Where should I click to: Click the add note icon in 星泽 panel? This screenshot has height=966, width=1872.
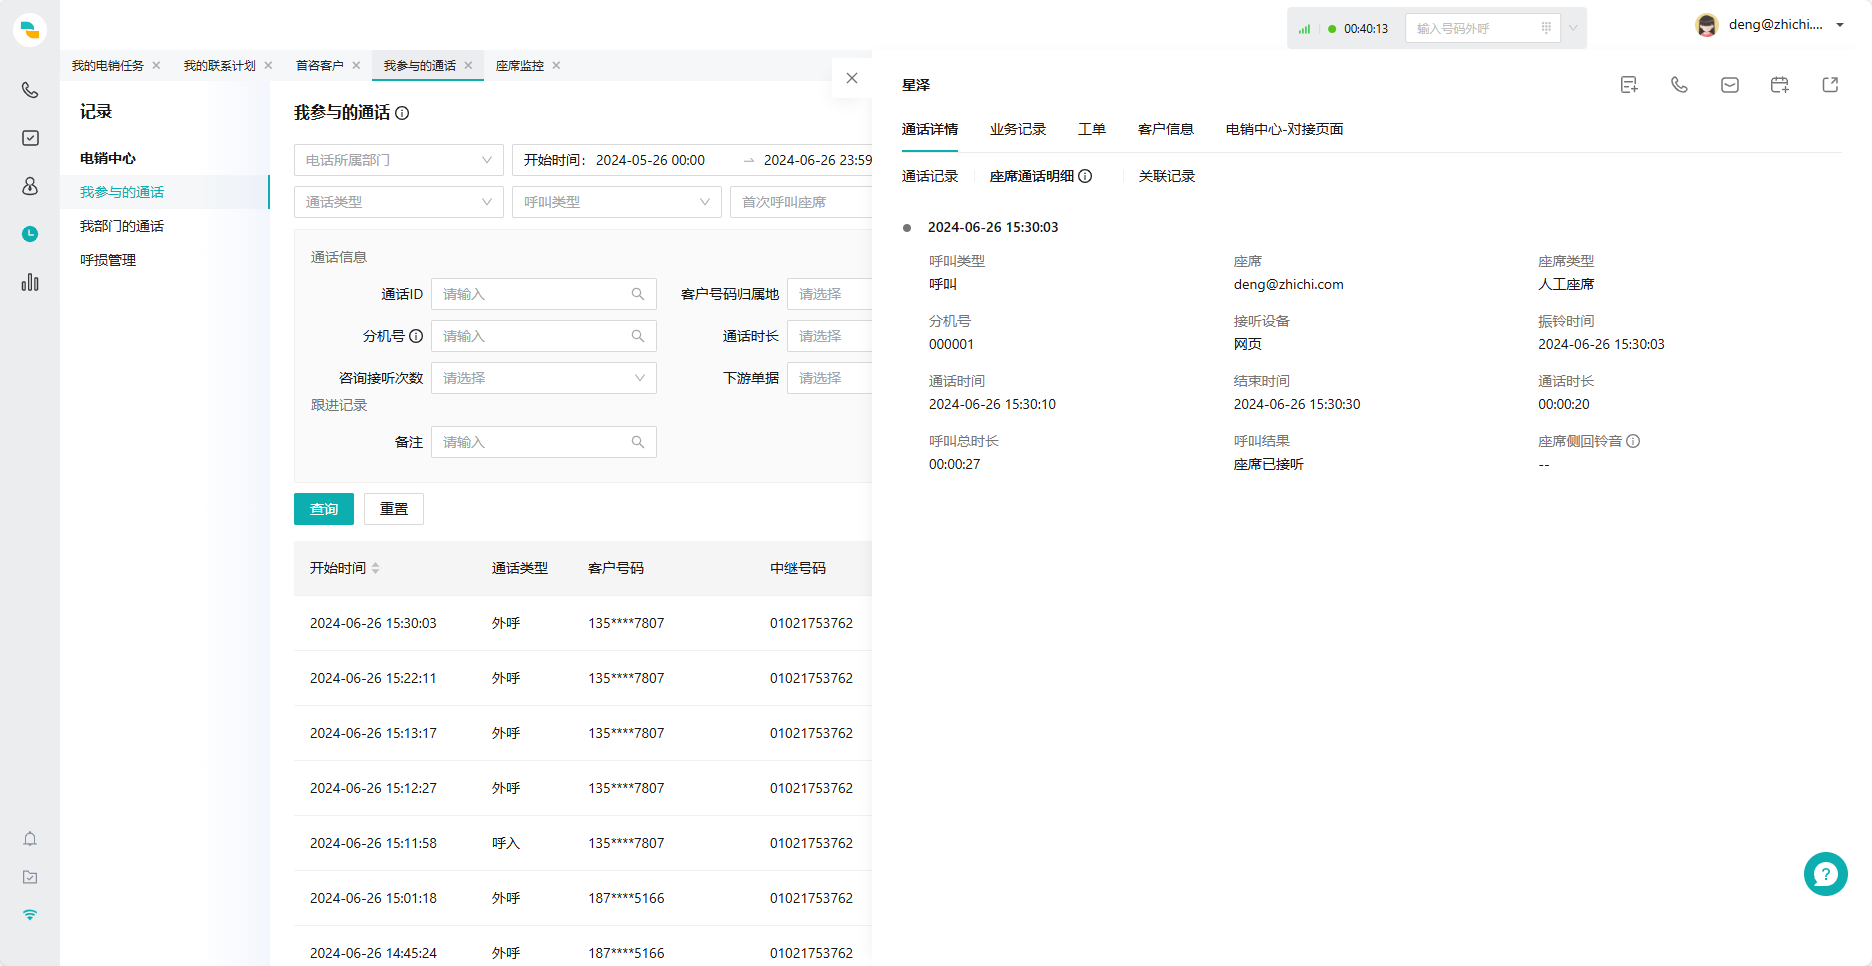[x=1629, y=85]
